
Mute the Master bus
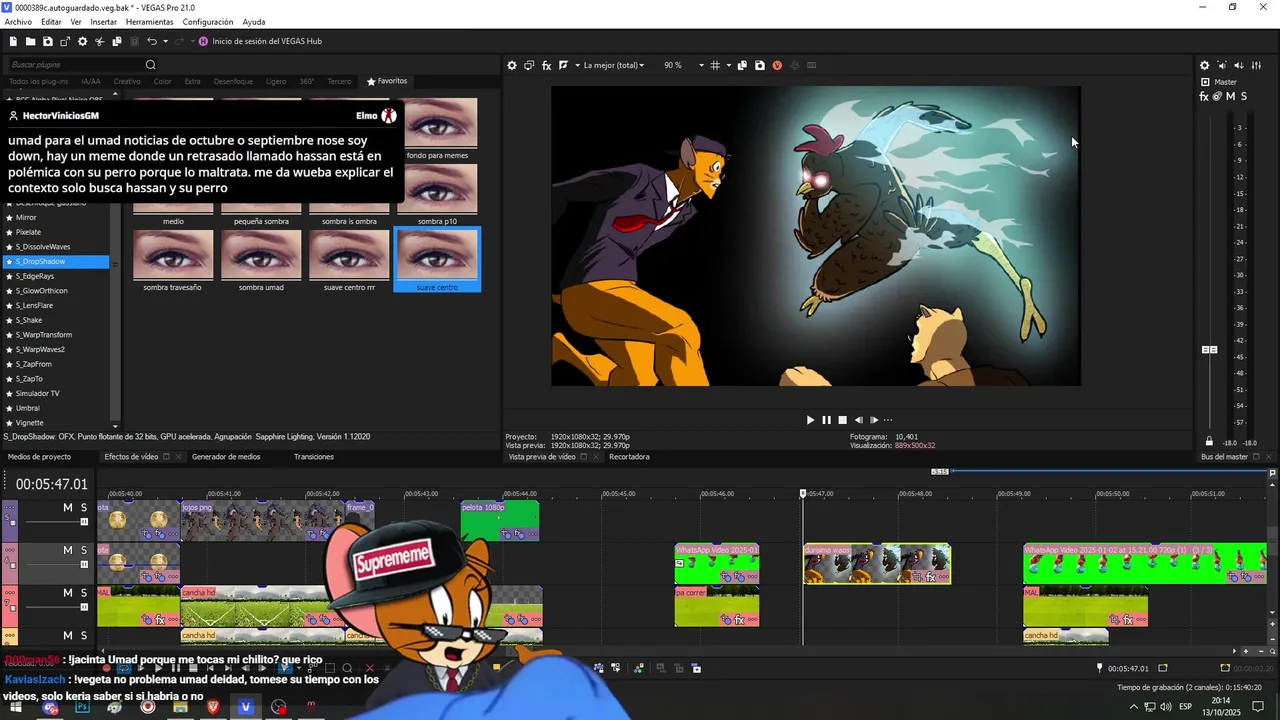click(x=1230, y=96)
